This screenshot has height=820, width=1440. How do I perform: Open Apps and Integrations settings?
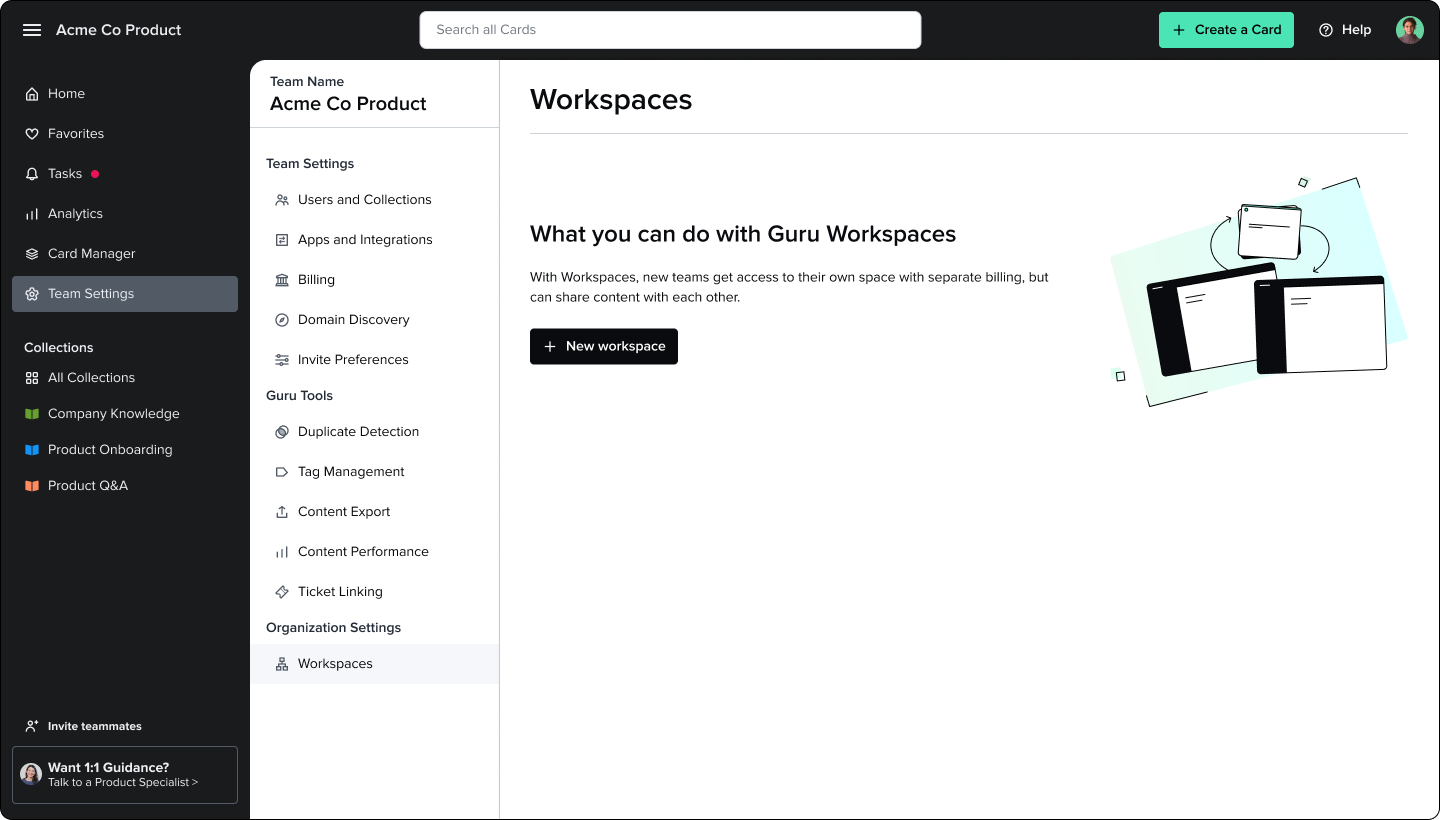pos(375,240)
